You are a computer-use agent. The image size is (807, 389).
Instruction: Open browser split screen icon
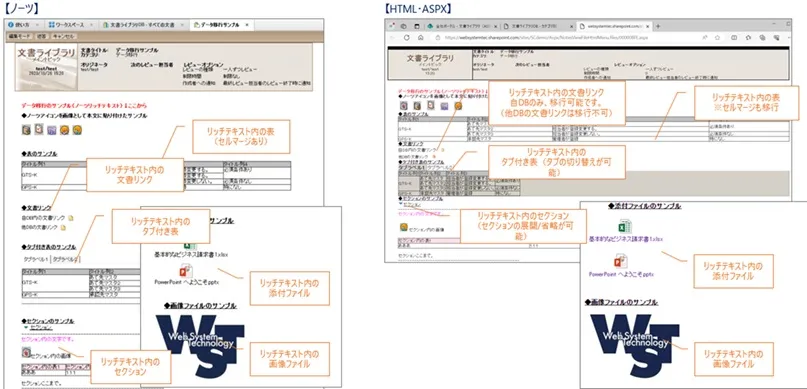[734, 38]
